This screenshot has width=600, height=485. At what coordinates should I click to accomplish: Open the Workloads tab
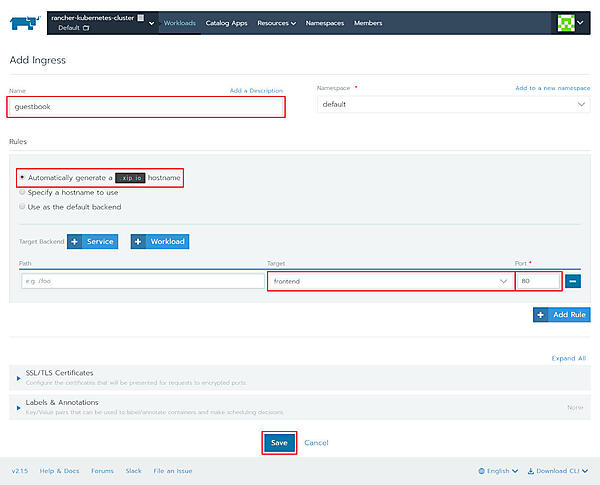(x=180, y=23)
